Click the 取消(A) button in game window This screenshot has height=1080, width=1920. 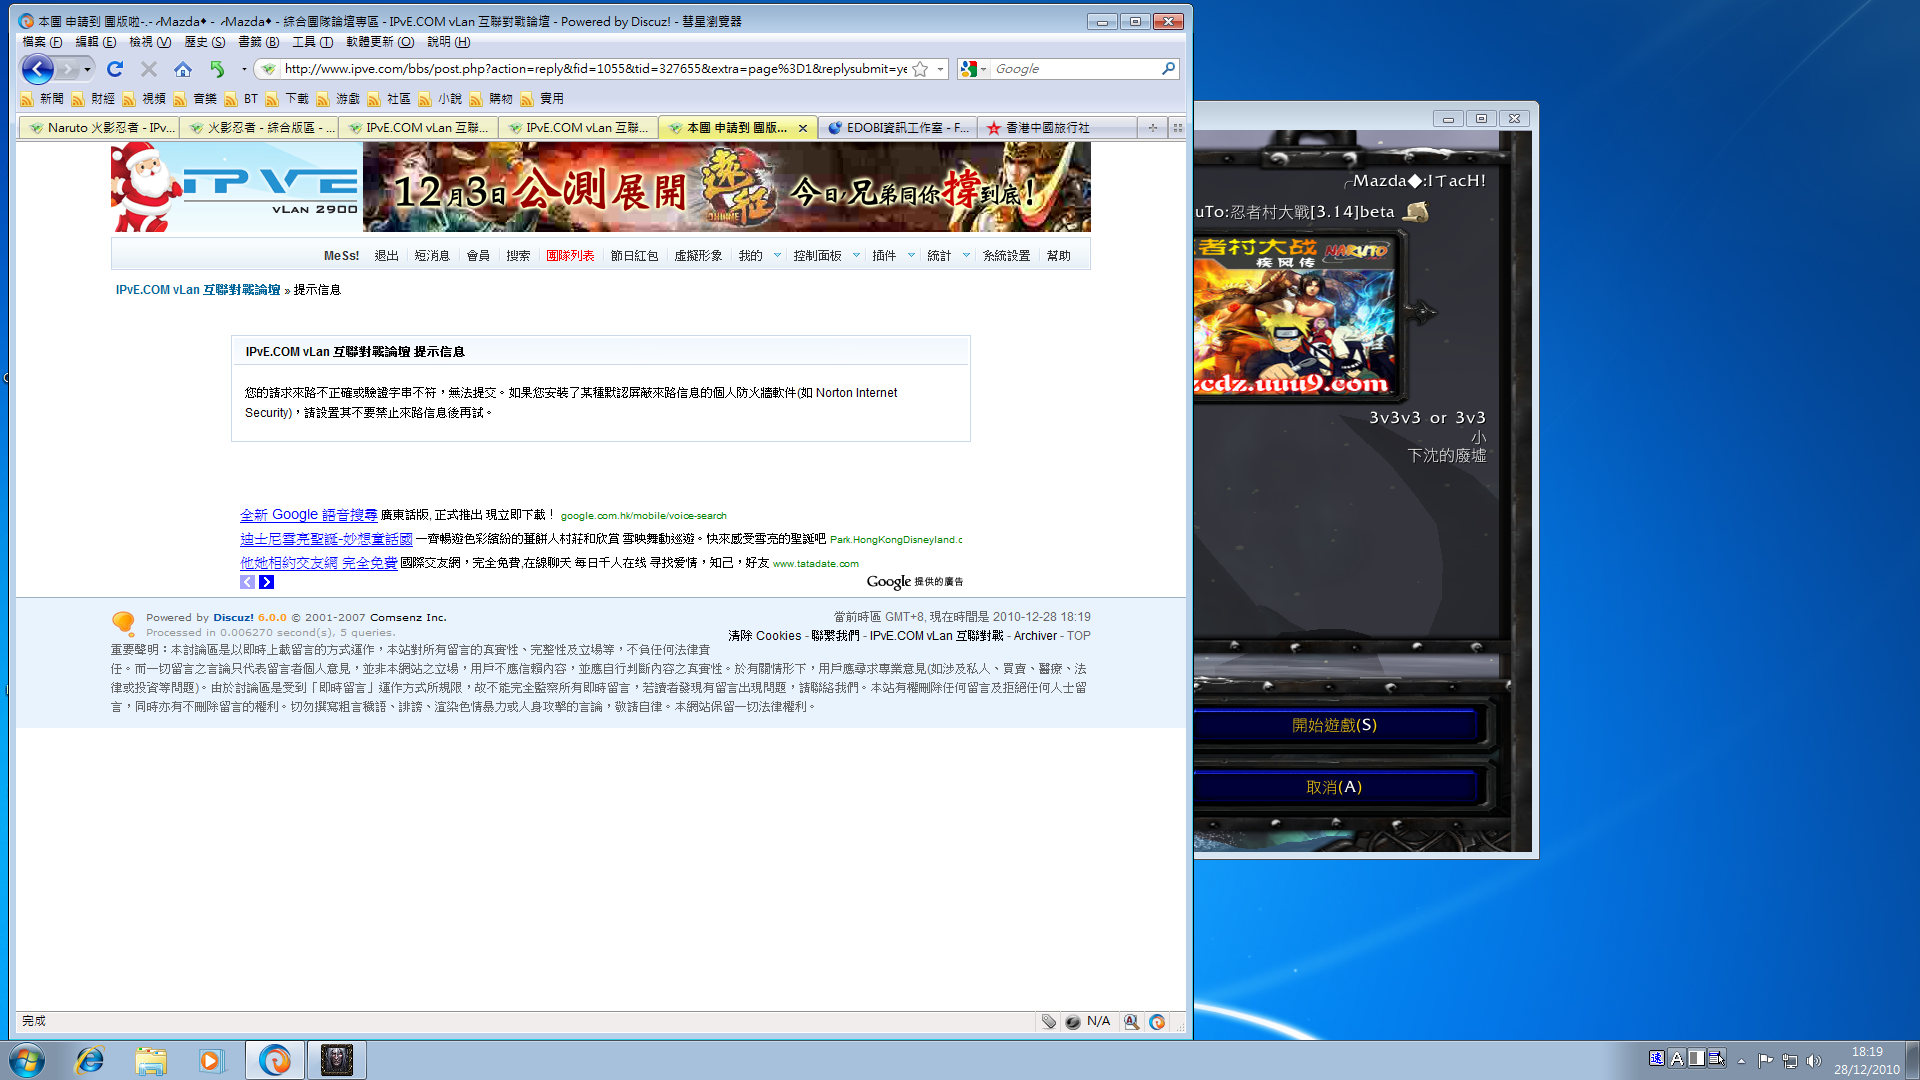1334,787
